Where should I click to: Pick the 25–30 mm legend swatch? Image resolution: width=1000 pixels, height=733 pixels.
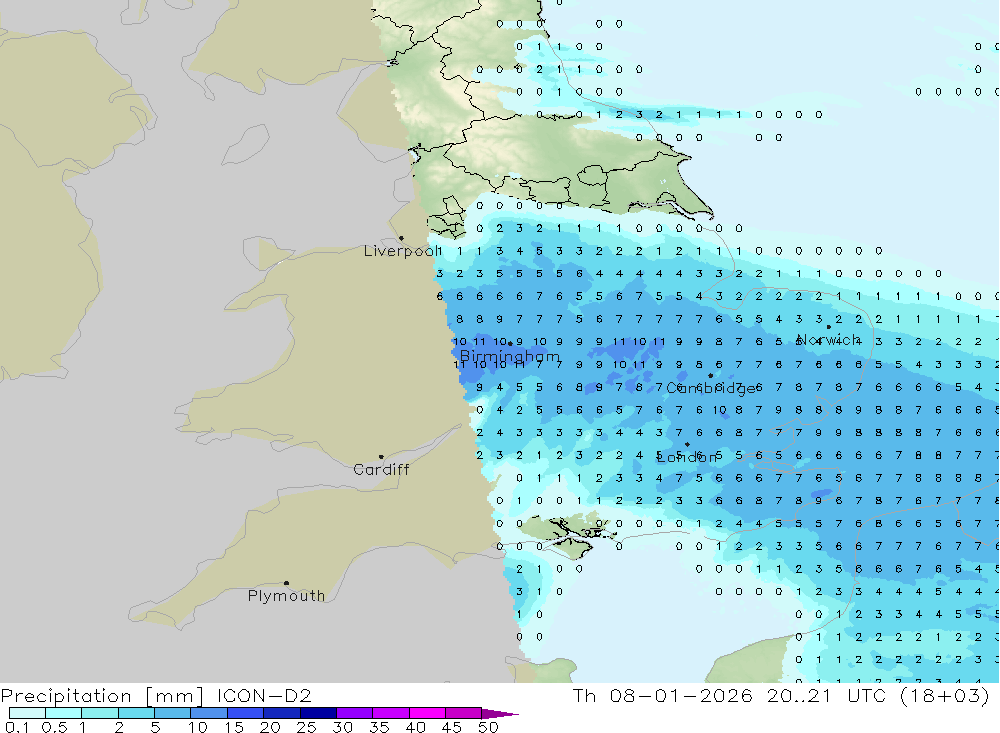[x=318, y=713]
